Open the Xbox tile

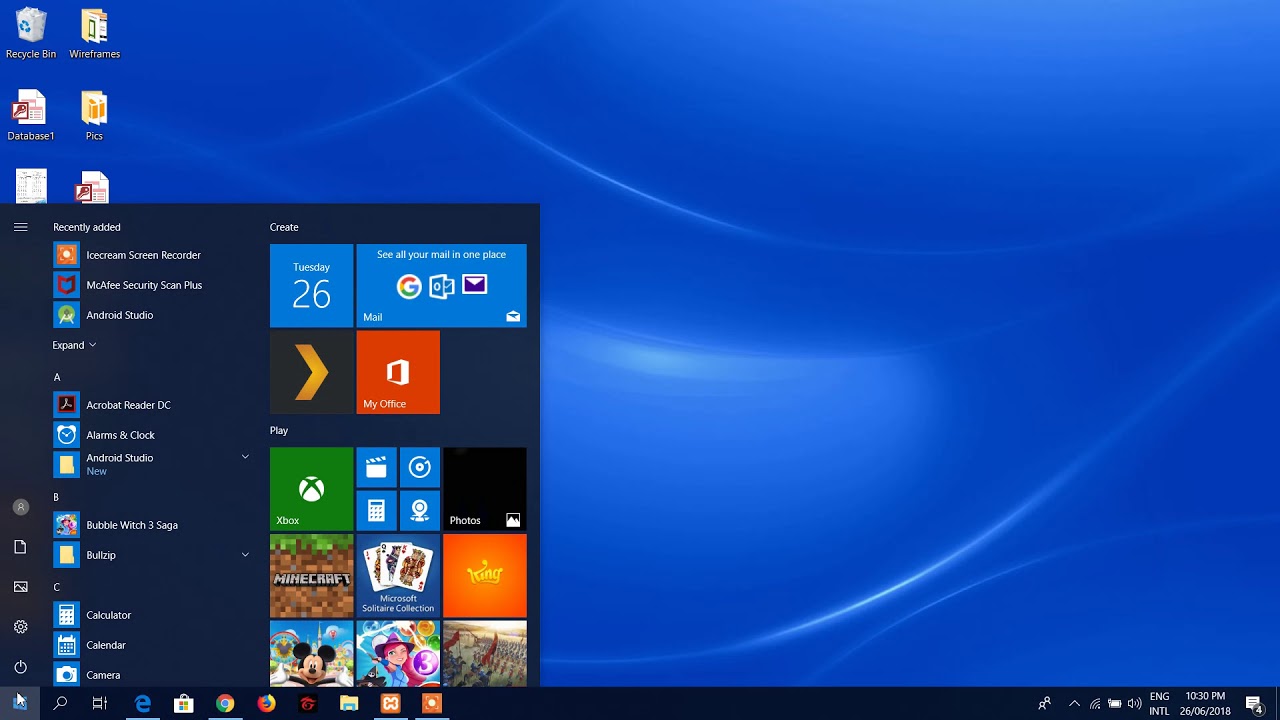tap(311, 489)
